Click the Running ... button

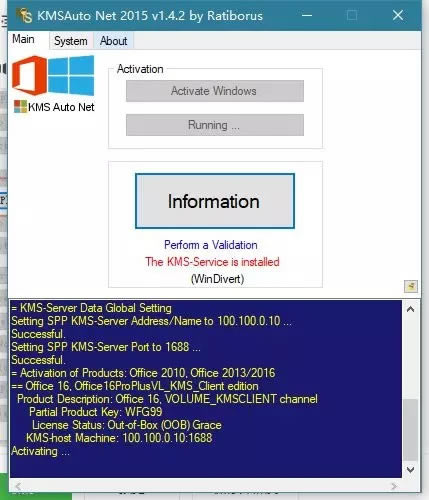click(x=215, y=125)
